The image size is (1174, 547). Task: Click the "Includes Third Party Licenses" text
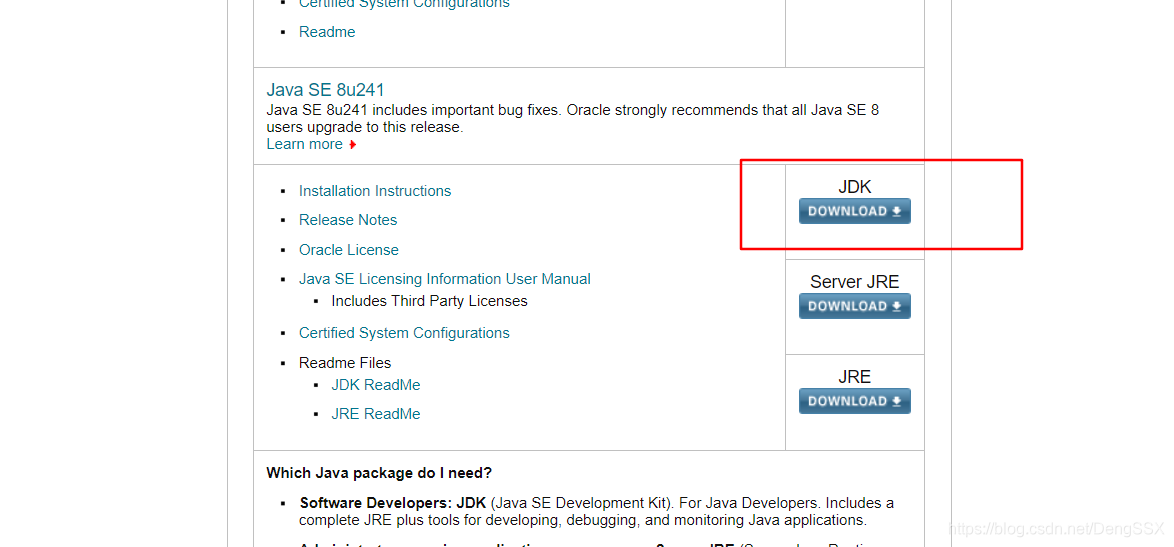pyautogui.click(x=430, y=301)
